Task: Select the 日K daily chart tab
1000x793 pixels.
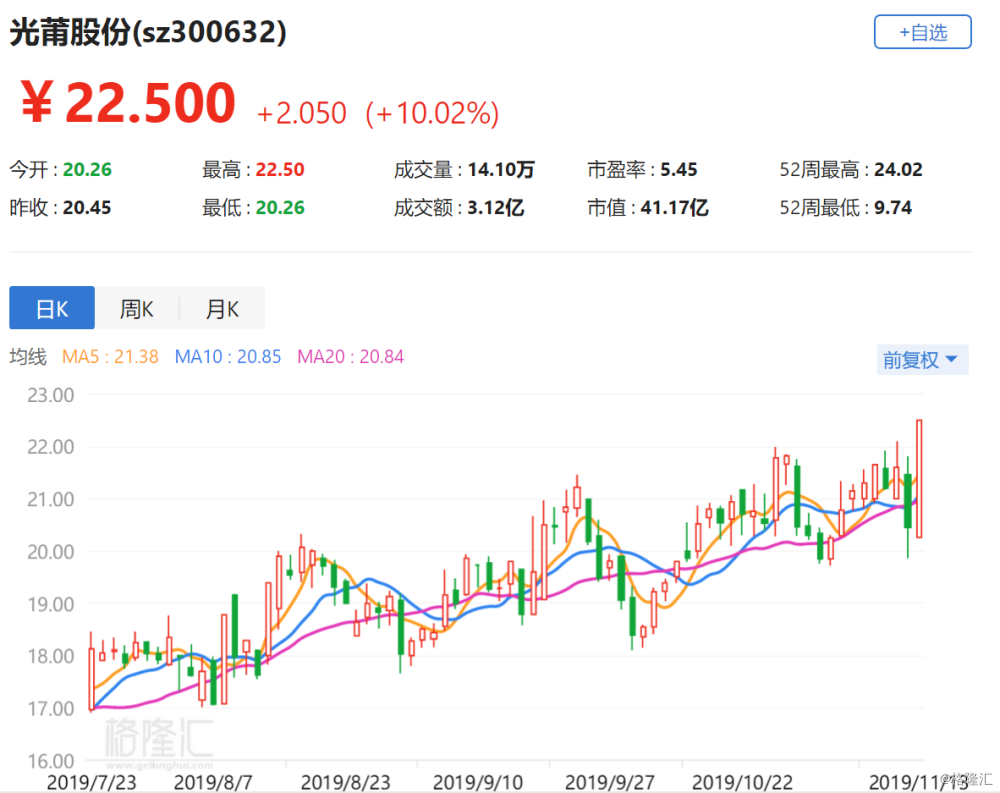Action: click(x=52, y=308)
